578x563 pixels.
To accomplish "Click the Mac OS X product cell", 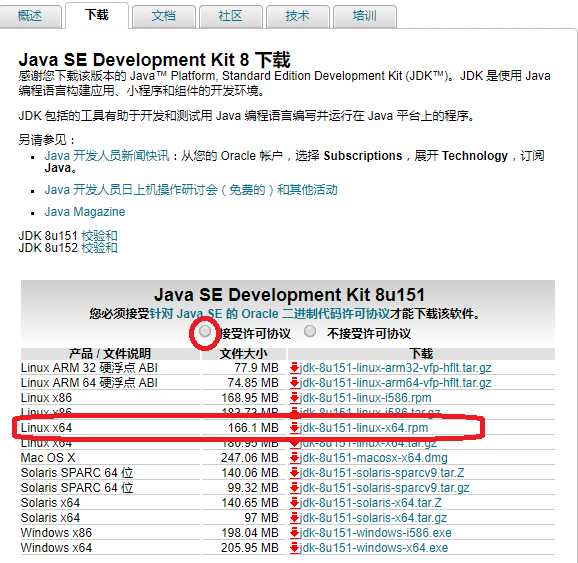I will [x=48, y=458].
